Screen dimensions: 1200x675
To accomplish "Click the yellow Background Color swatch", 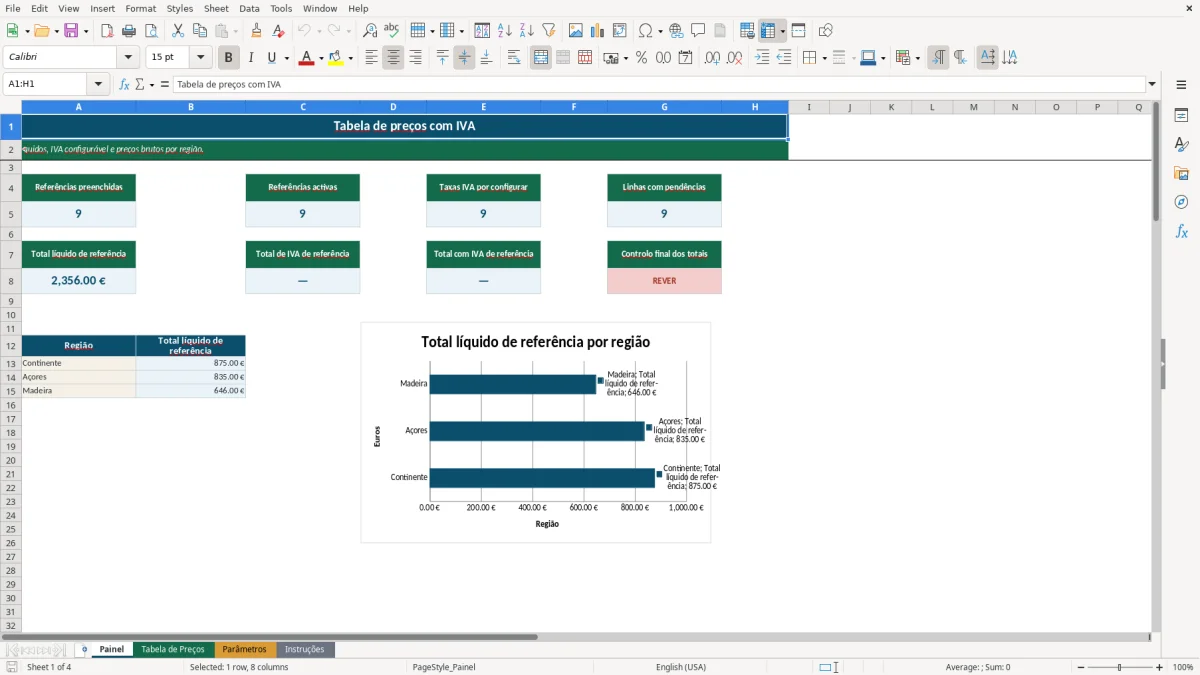I will 337,58.
